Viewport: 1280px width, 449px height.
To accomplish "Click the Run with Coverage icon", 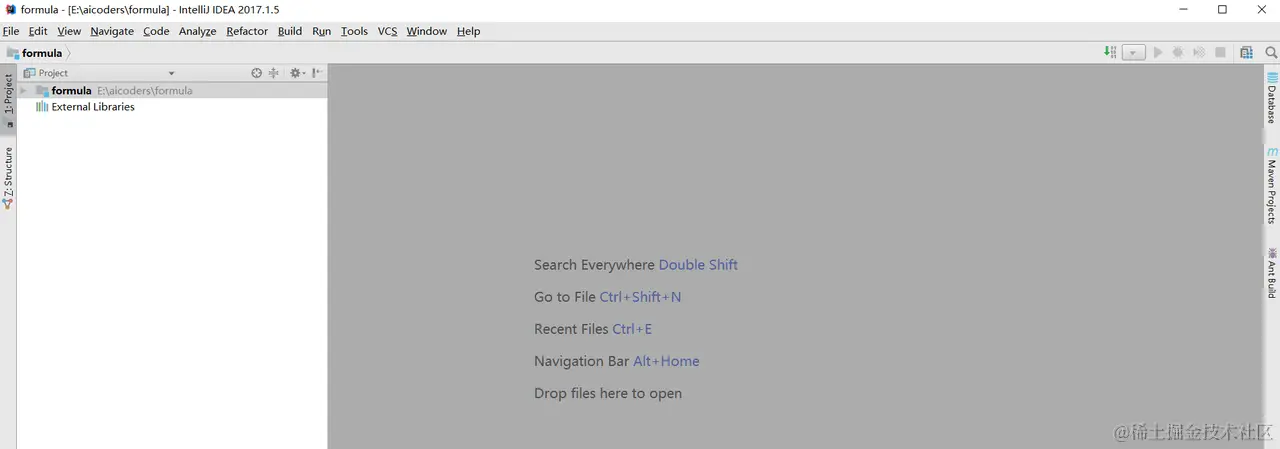I will click(1199, 53).
